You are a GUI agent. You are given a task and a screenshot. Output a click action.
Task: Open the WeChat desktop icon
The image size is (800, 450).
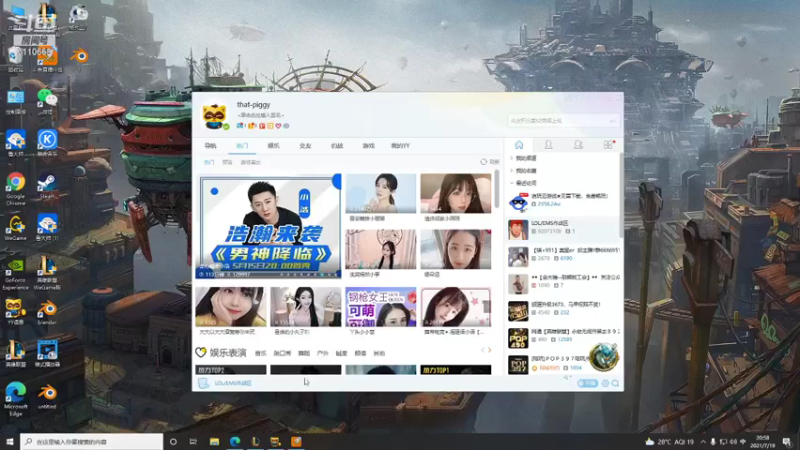coord(47,101)
